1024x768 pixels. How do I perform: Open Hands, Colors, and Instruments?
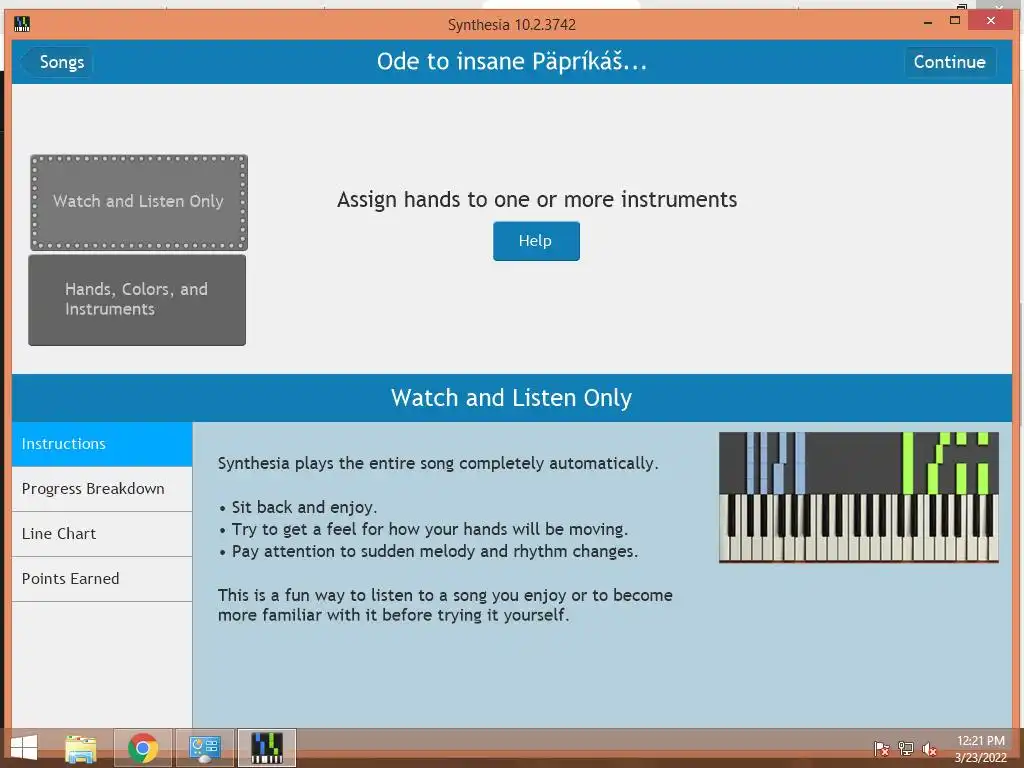[137, 300]
